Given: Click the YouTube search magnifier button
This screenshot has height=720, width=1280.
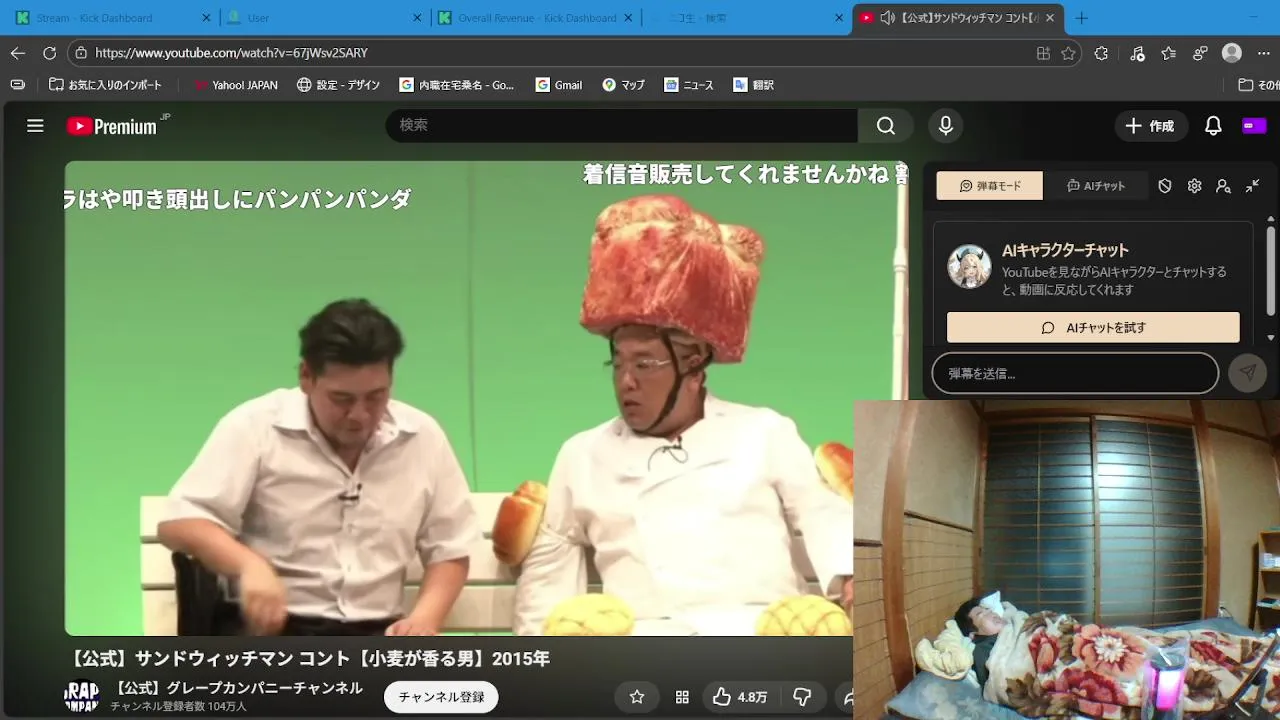Looking at the screenshot, I should pos(886,126).
